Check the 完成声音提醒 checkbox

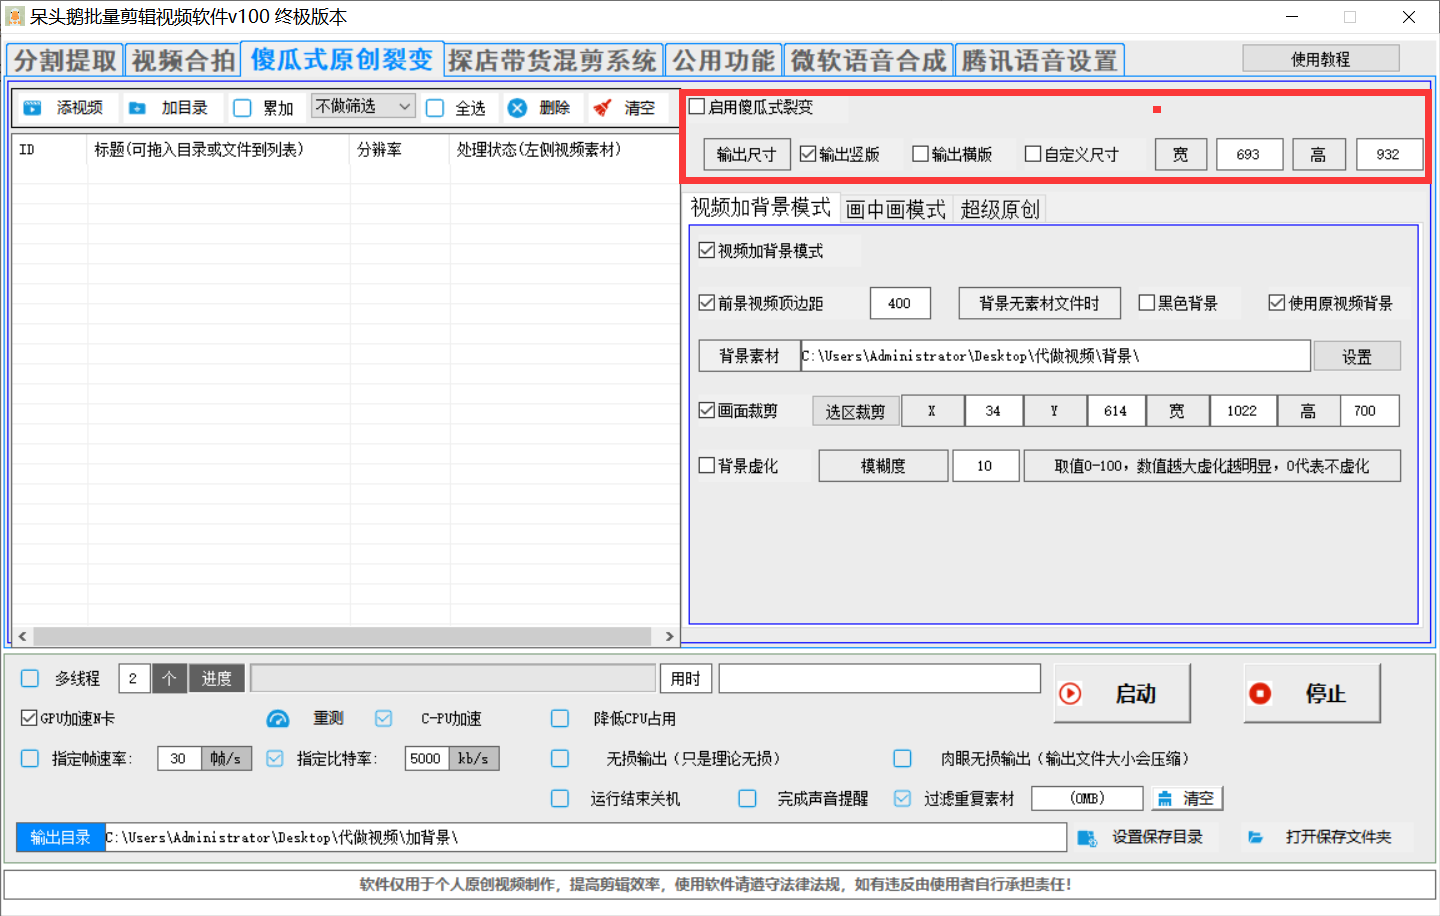pyautogui.click(x=747, y=798)
